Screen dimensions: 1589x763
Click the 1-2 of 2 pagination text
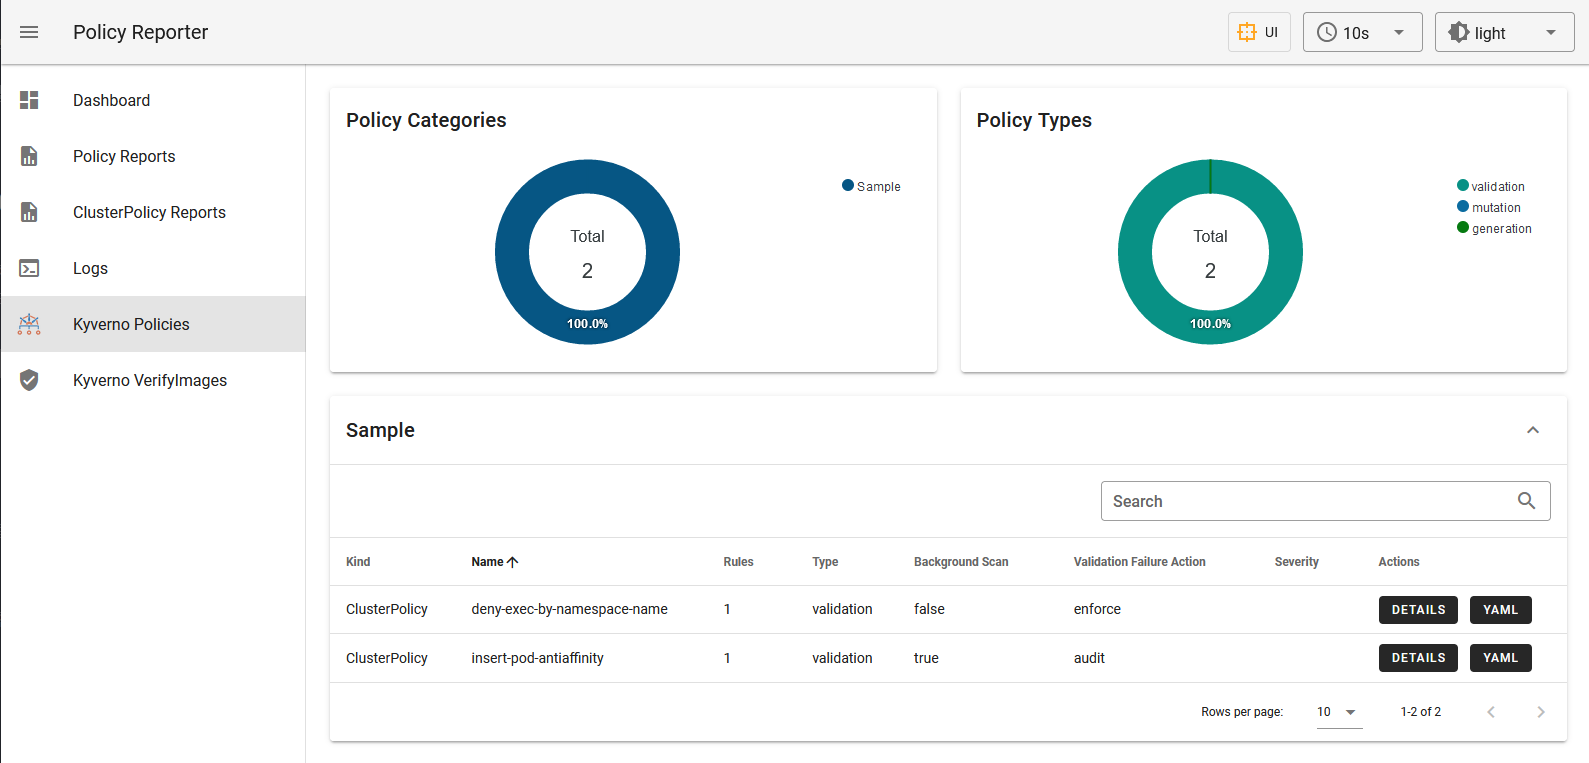pos(1420,712)
